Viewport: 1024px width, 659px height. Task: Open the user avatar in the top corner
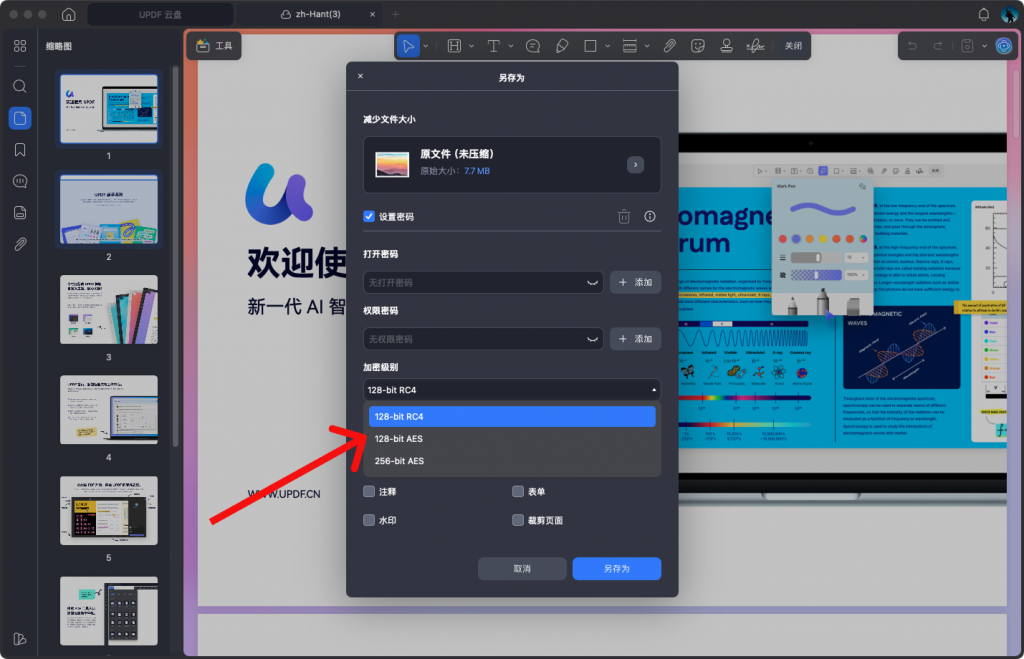click(1009, 14)
